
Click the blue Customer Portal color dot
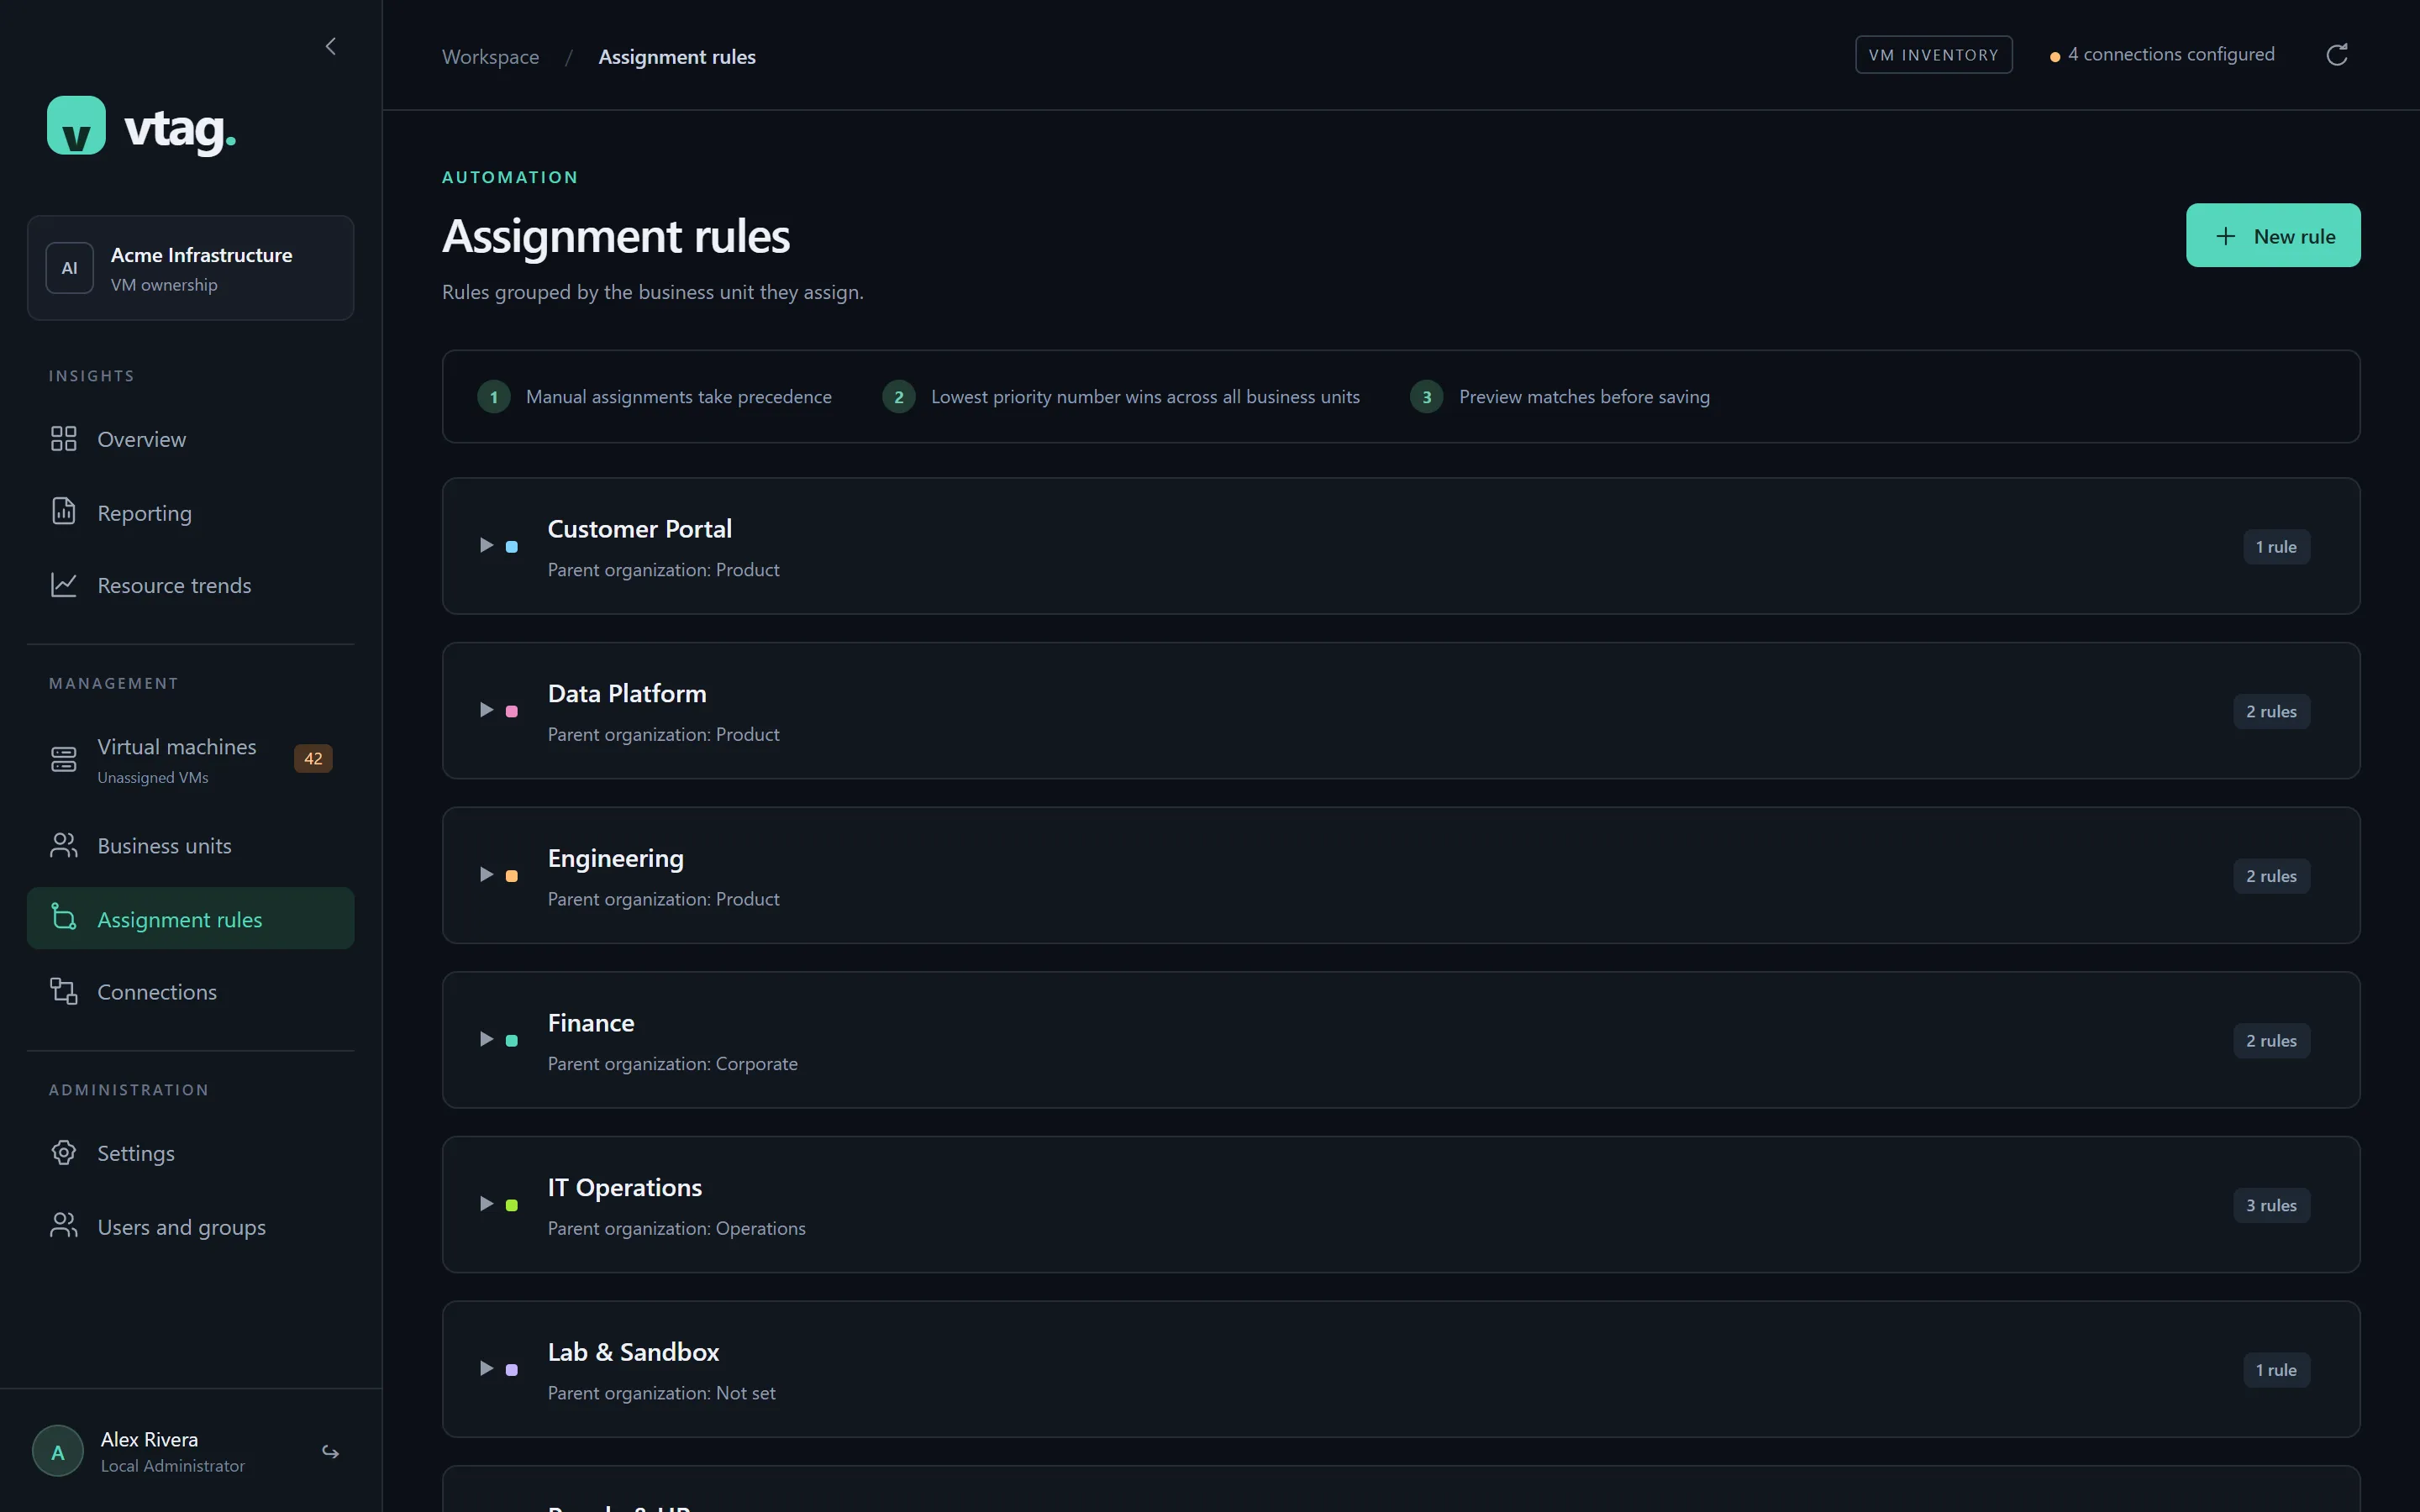[x=512, y=547]
